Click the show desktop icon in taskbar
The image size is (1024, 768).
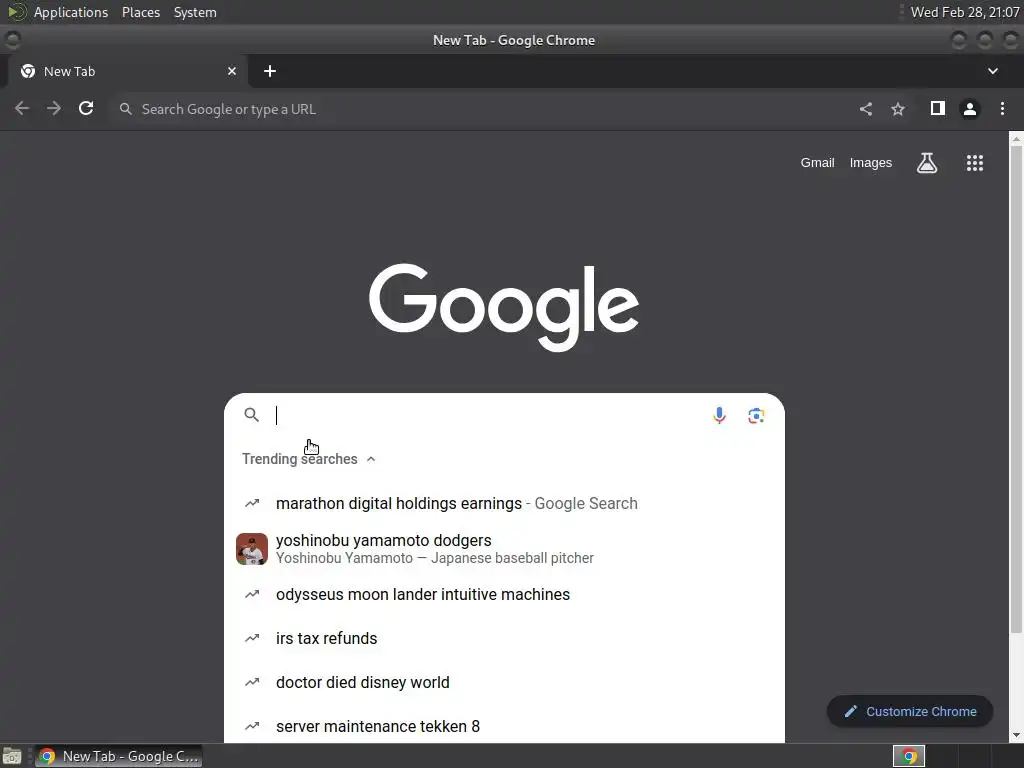tap(12, 756)
